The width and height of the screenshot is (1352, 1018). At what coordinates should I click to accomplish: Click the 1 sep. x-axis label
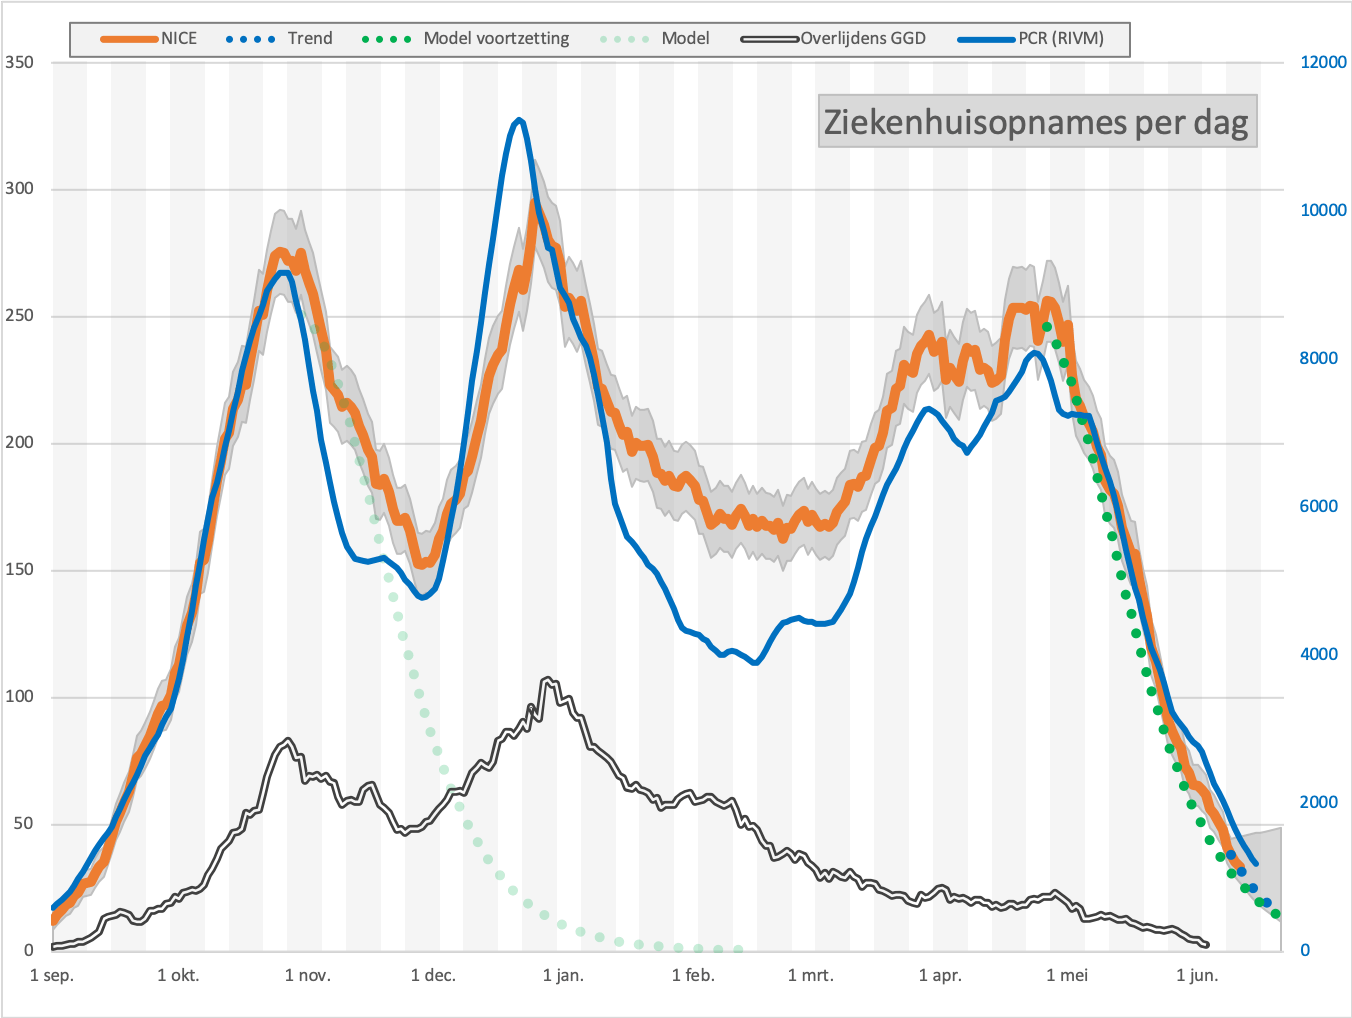(x=52, y=975)
